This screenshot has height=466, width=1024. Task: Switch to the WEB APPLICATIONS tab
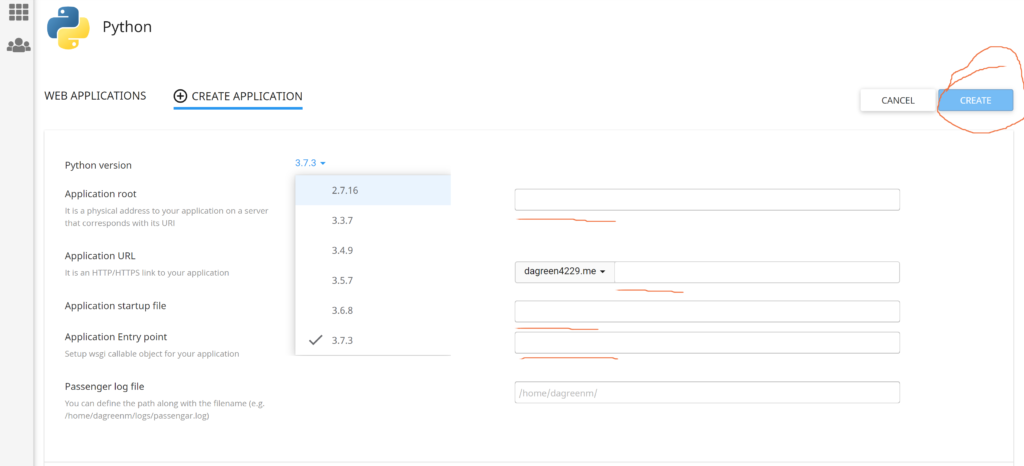[x=95, y=96]
